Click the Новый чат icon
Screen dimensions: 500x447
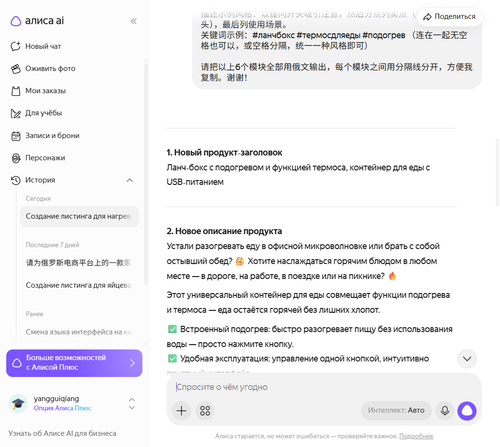click(x=16, y=46)
